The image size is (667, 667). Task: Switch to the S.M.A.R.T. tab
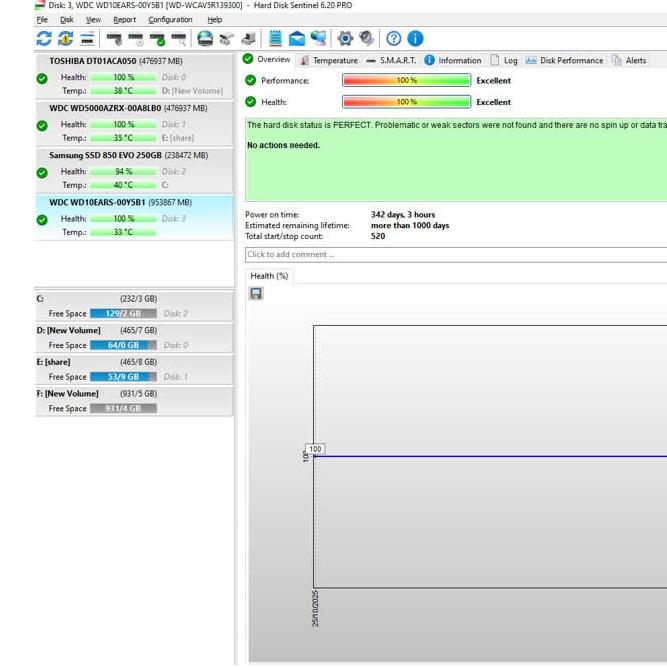coord(391,60)
